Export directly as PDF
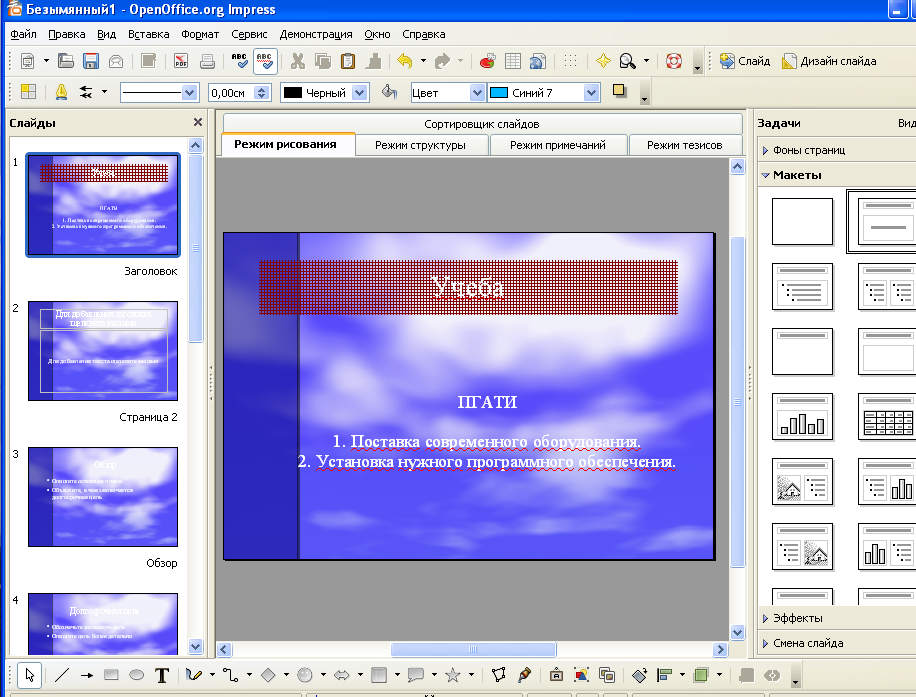The width and height of the screenshot is (916, 697). coord(181,61)
